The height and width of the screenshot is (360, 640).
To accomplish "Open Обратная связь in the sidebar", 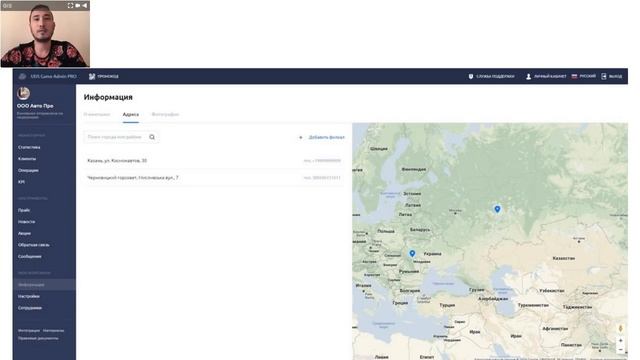I will coord(33,245).
